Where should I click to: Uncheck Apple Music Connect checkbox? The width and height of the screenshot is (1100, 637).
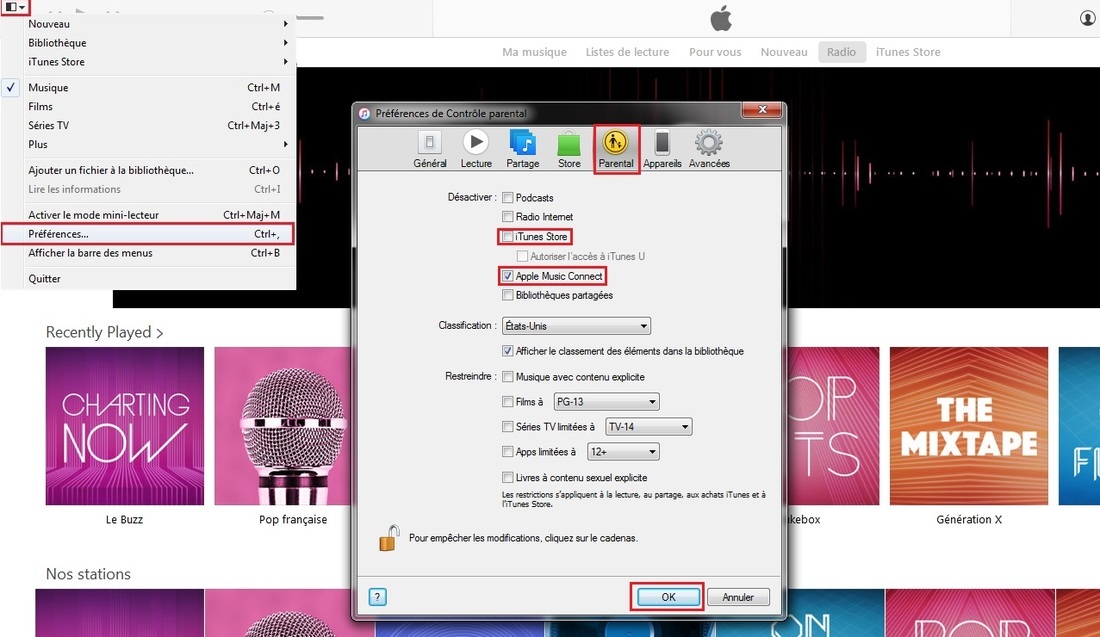click(508, 276)
